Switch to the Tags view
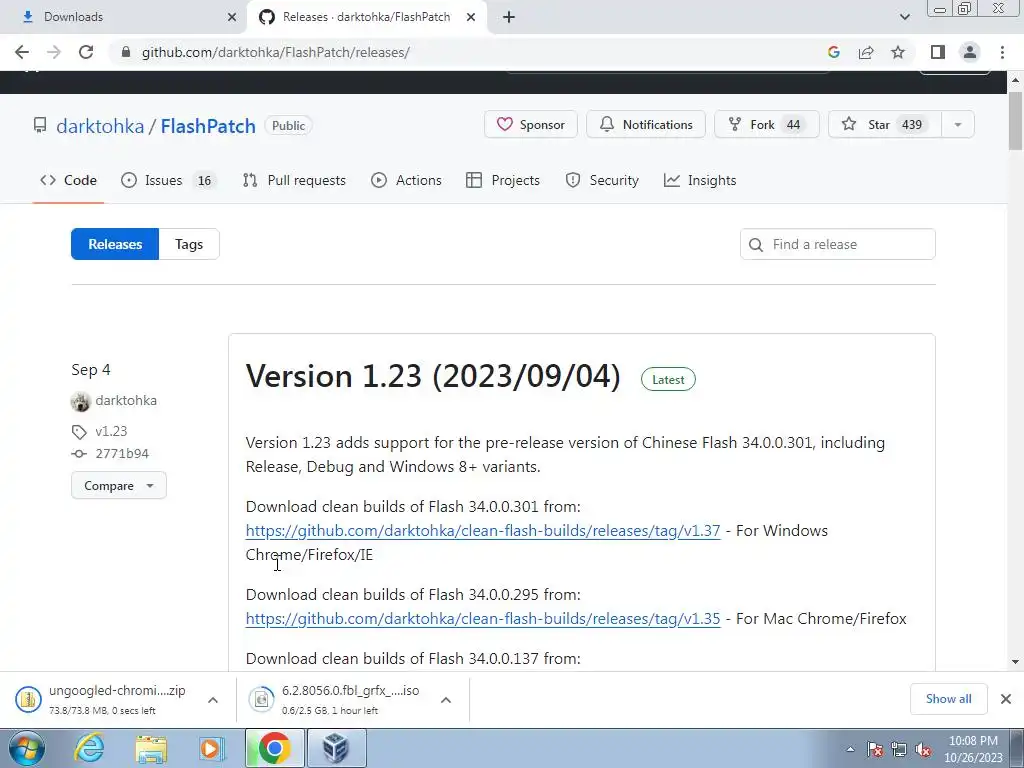The image size is (1024, 768). [189, 244]
